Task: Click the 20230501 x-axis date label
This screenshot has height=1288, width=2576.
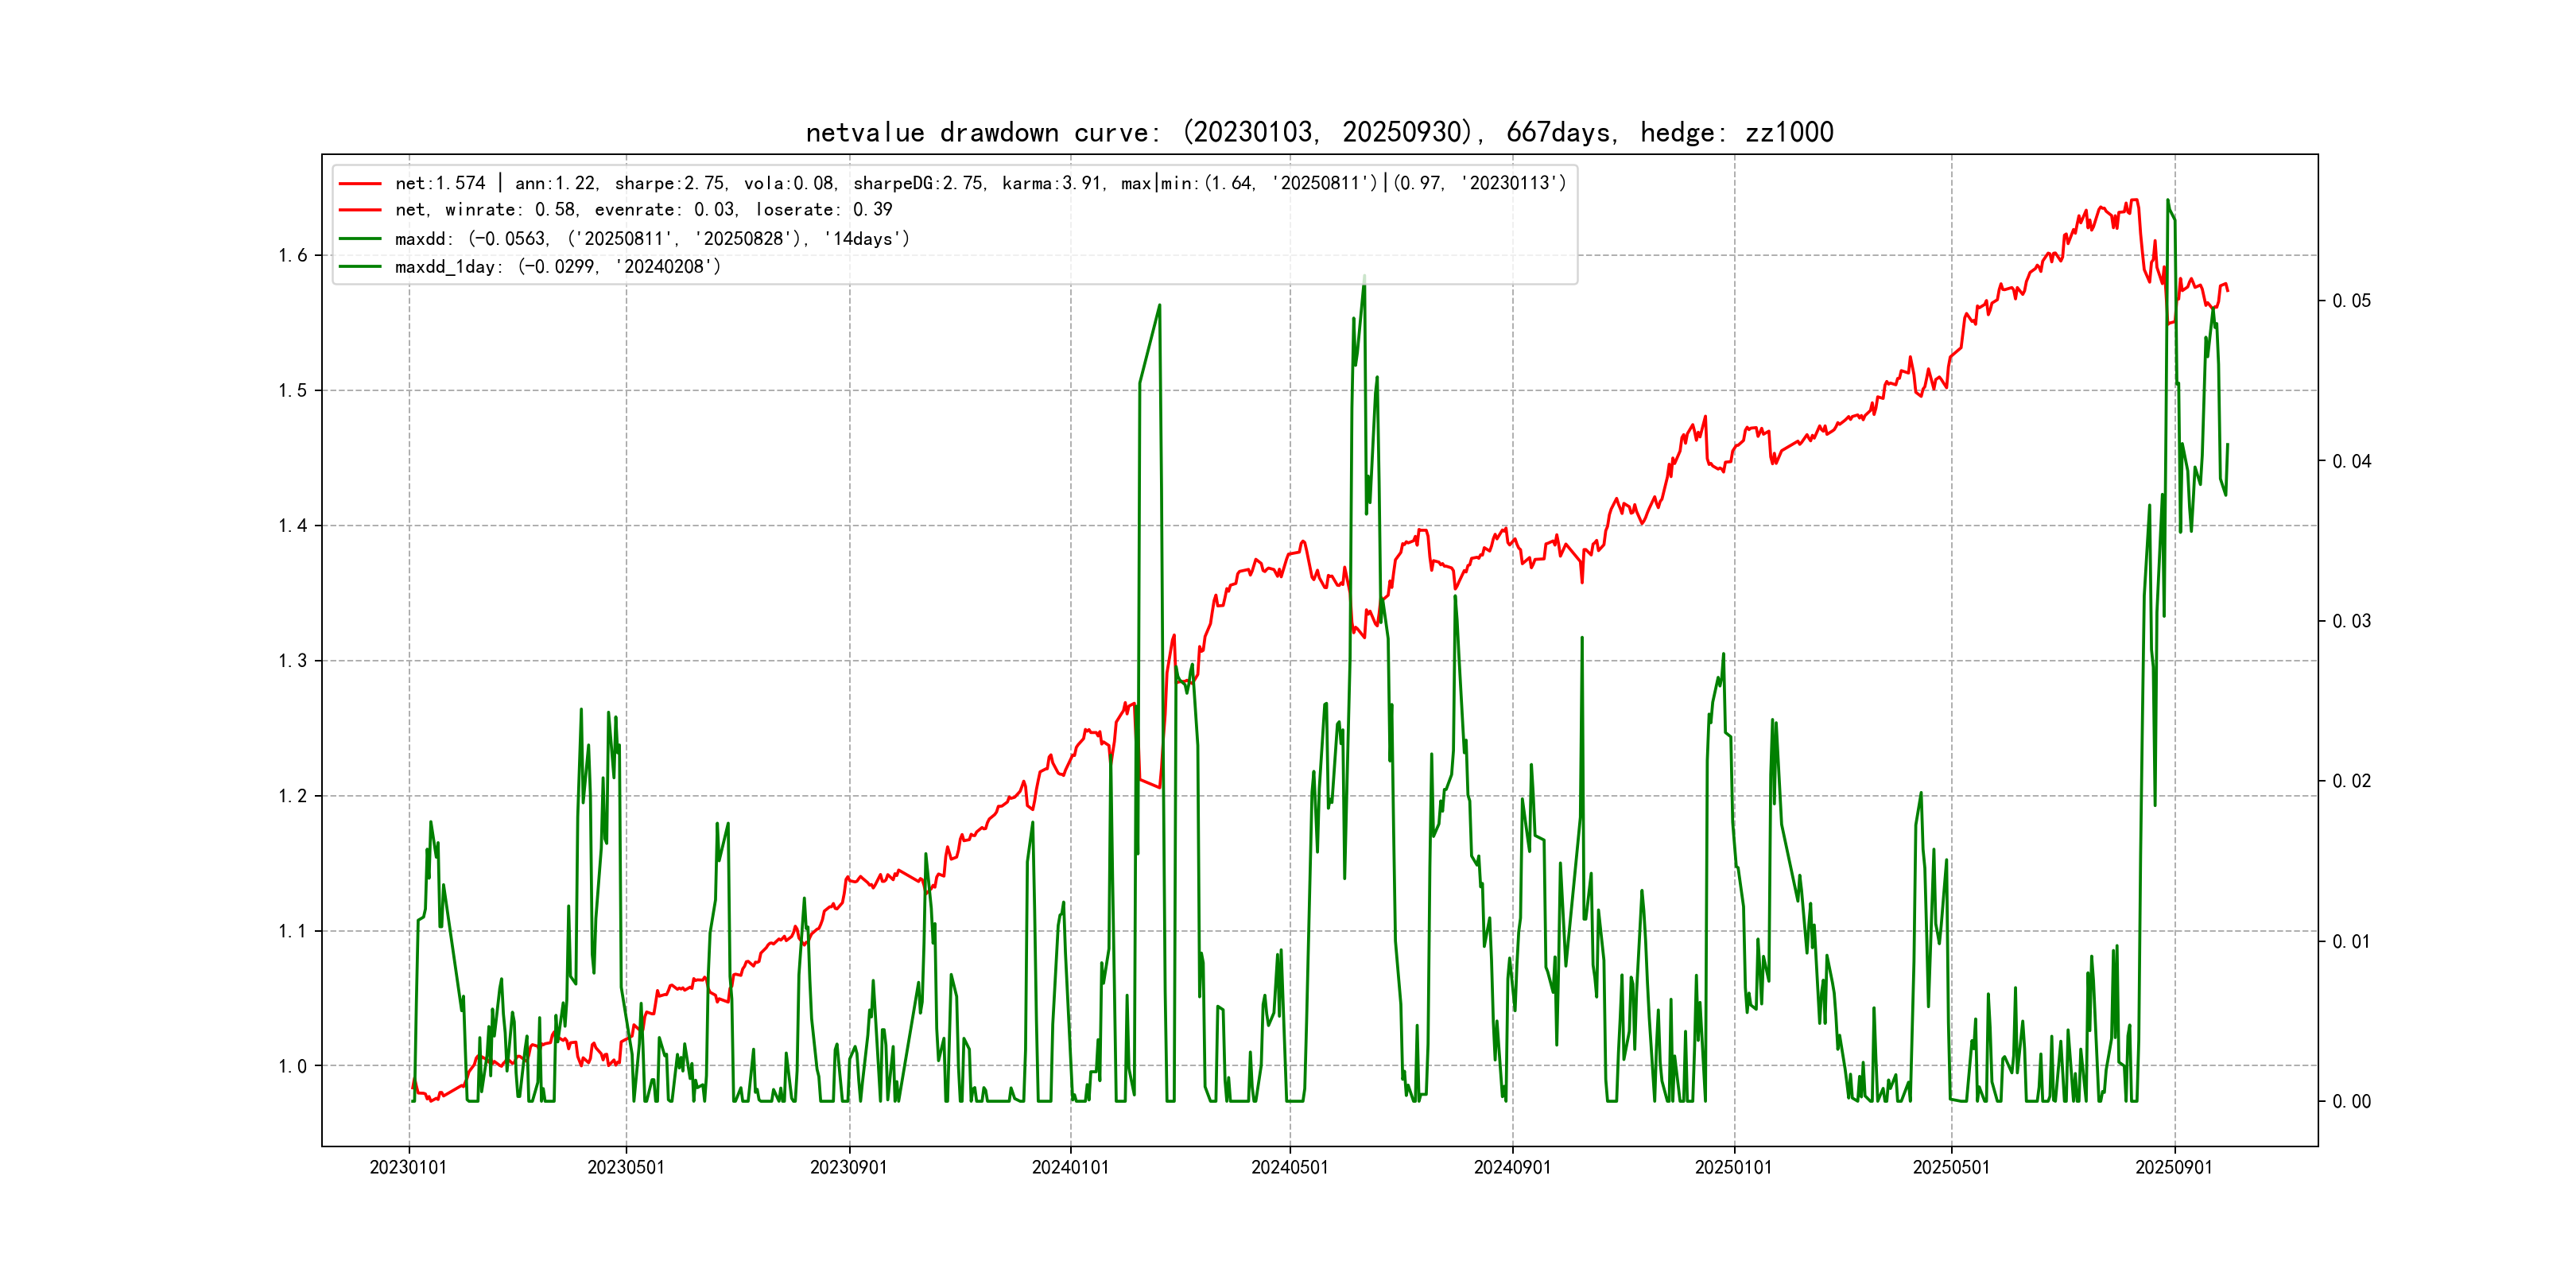Action: tap(626, 1167)
